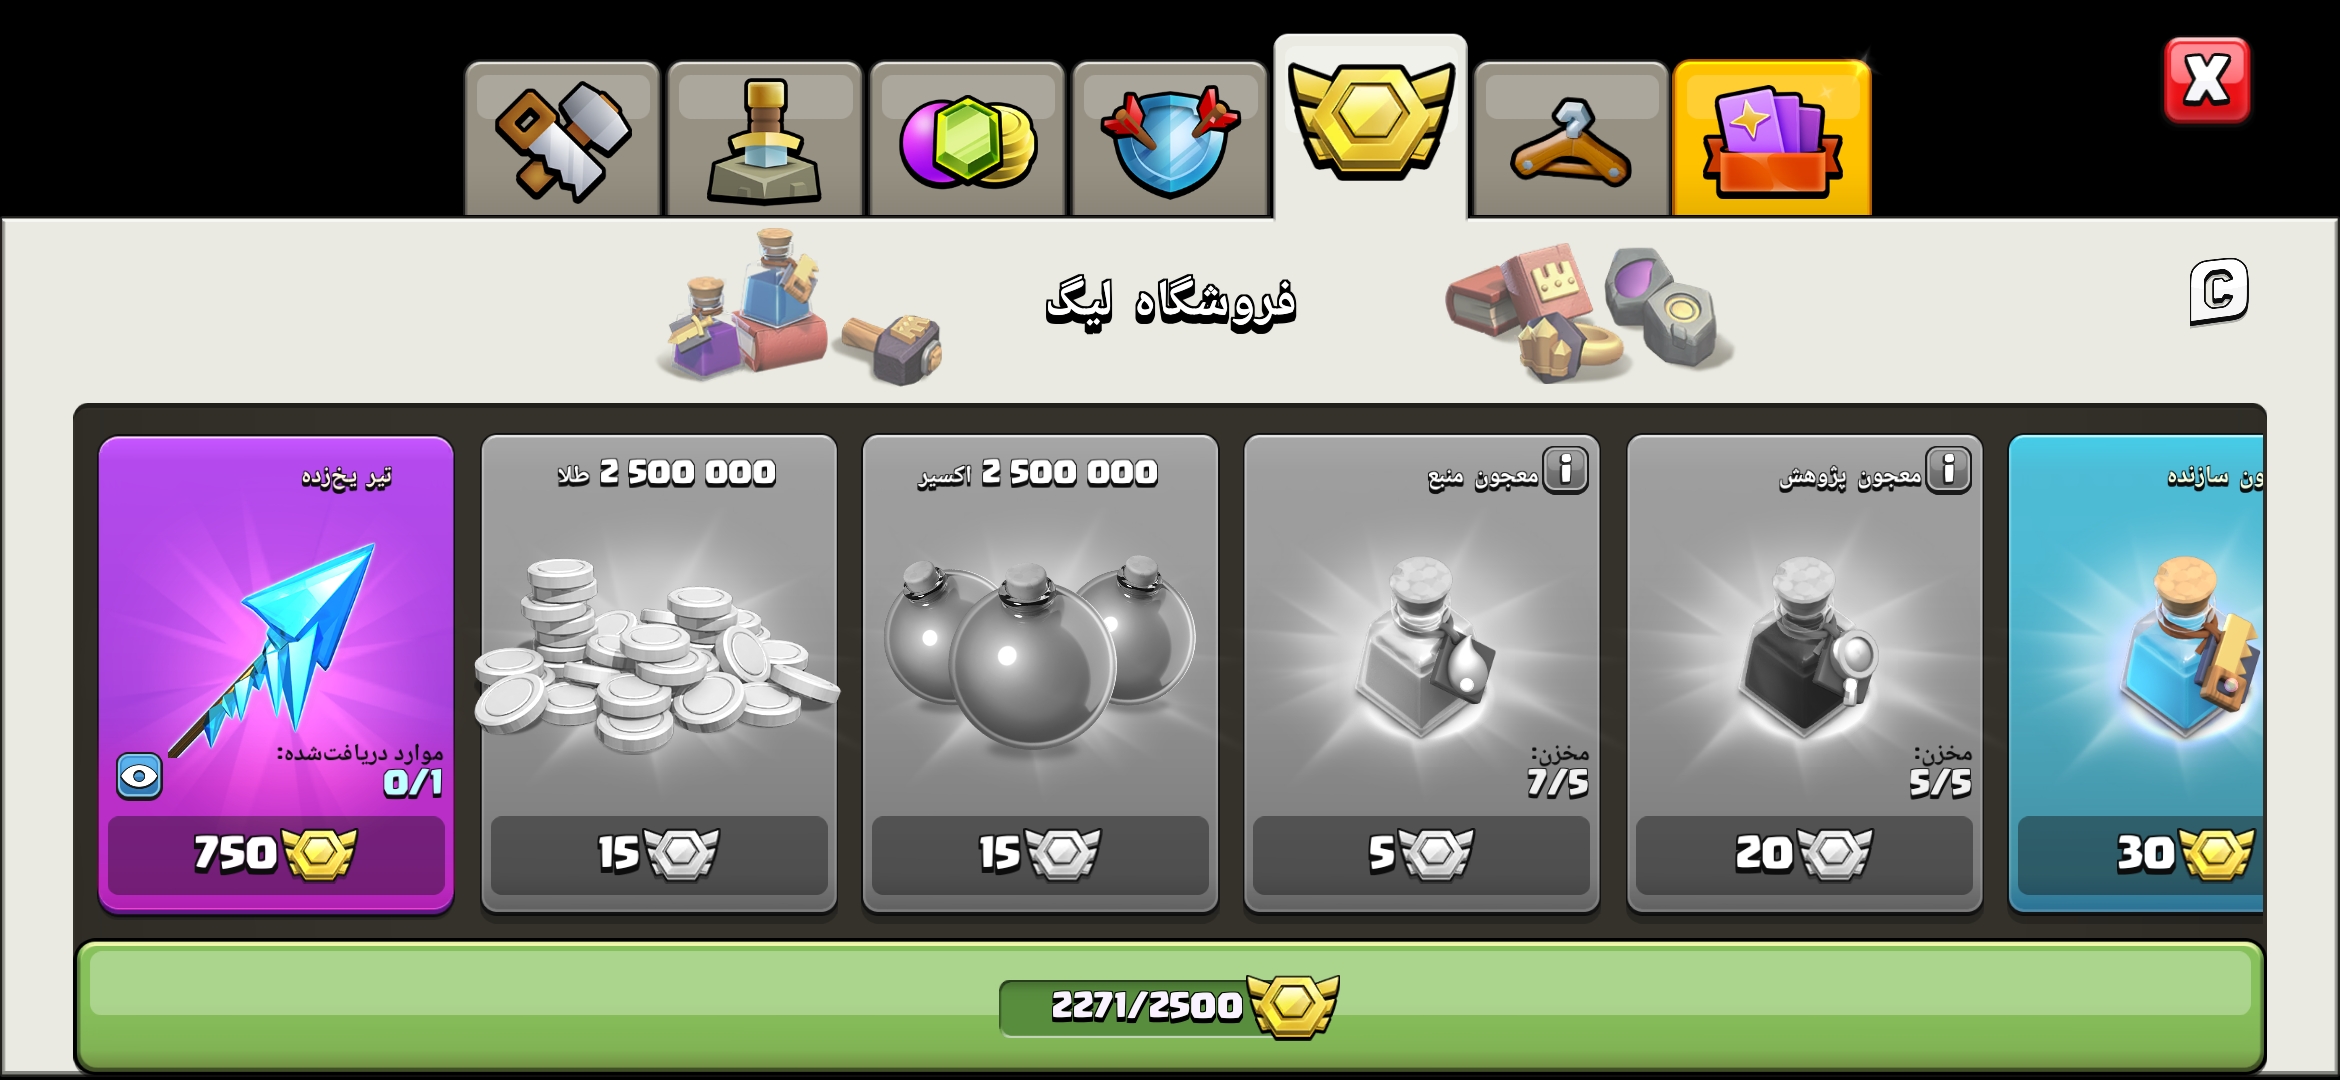Screen dimensions: 2340x1080
Task: Select the builder potion card for 30 medals
Action: tap(2137, 673)
